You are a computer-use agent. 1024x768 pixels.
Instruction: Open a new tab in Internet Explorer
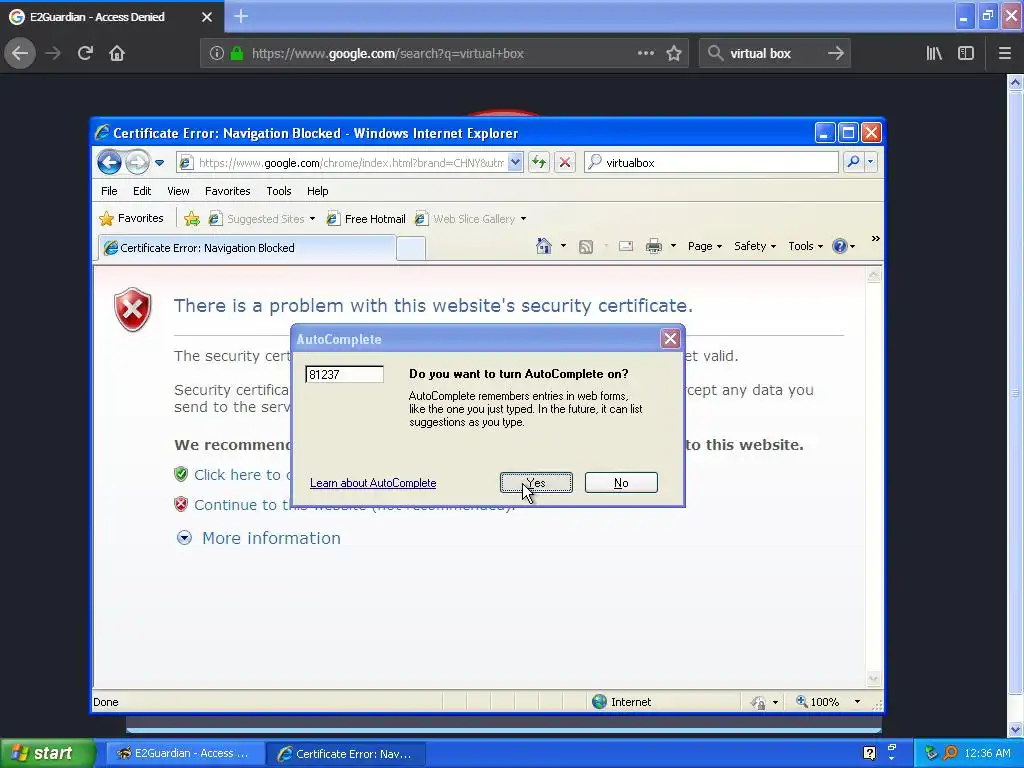point(411,249)
